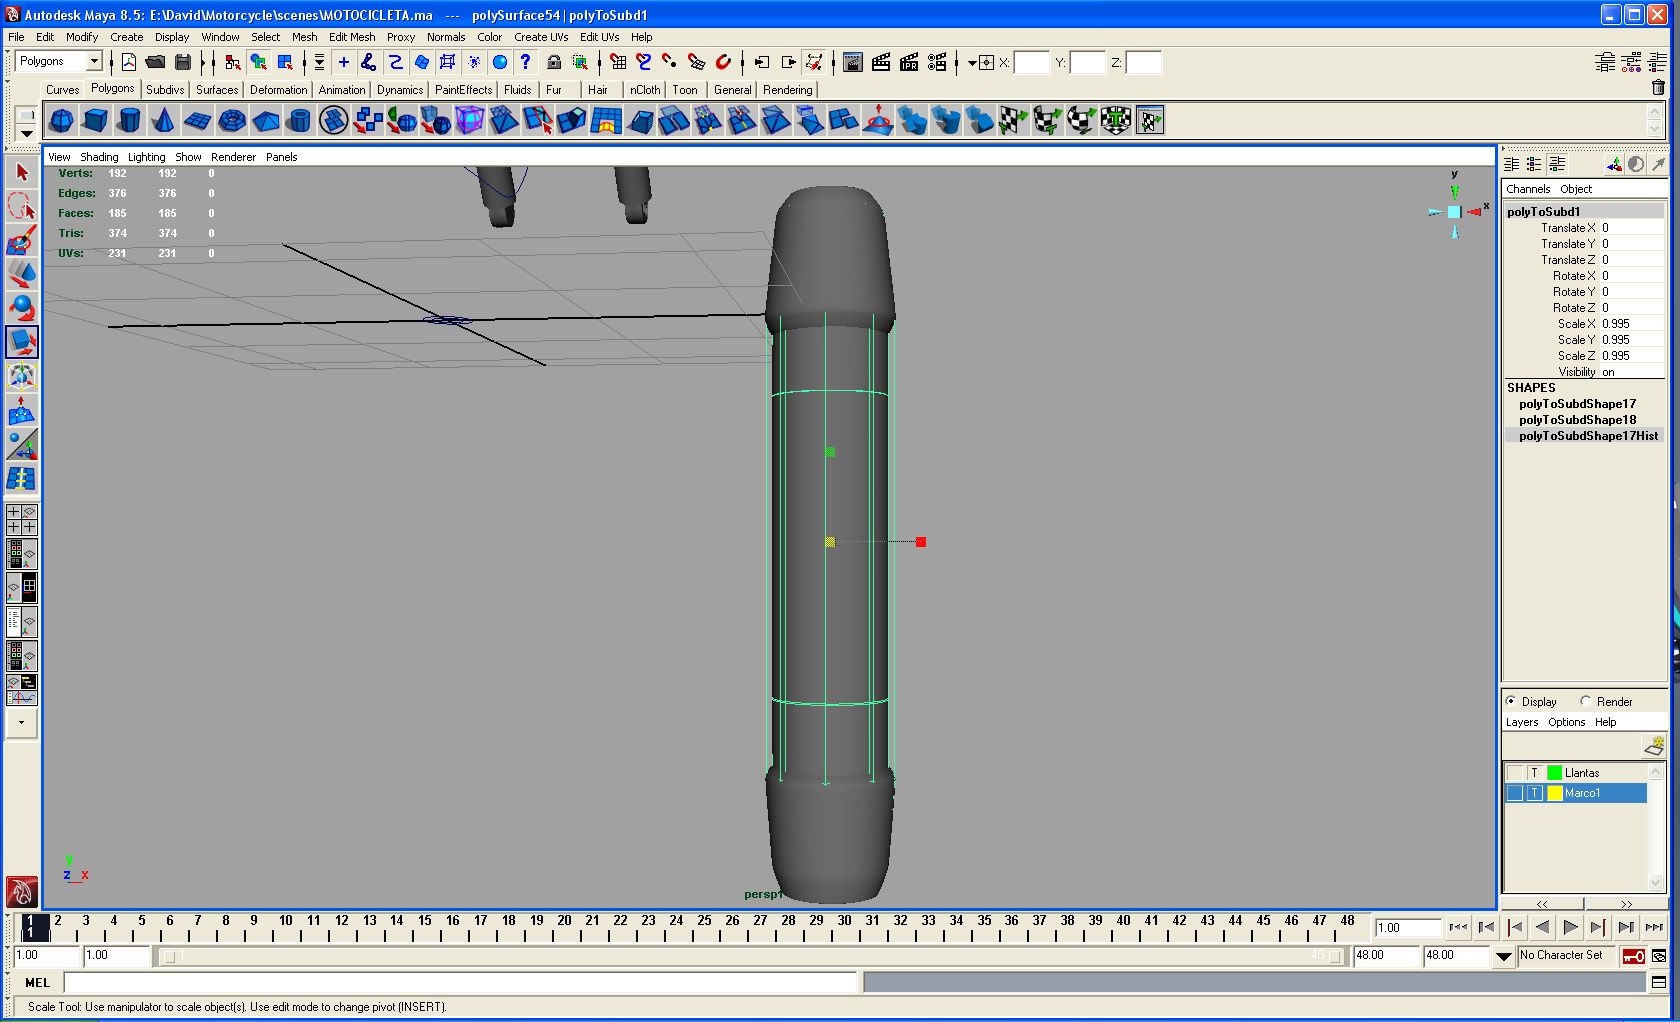Save the scene with the disk icon
Image resolution: width=1680 pixels, height=1022 pixels.
(182, 62)
